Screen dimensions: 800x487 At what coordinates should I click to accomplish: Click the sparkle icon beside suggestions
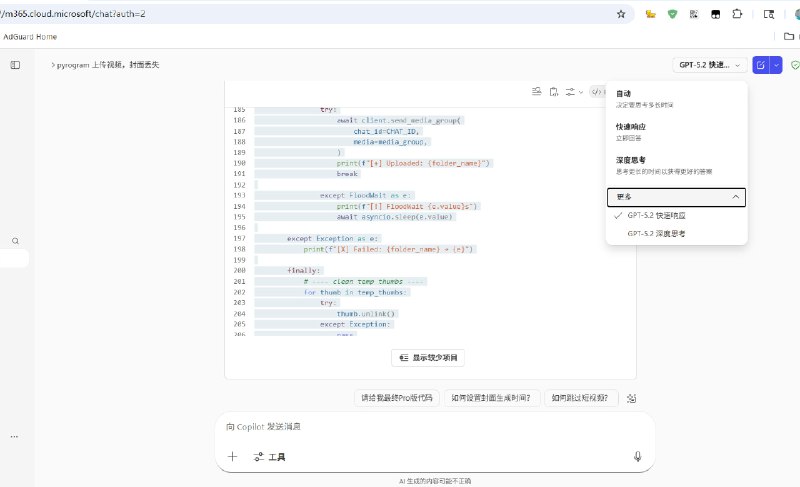[631, 398]
